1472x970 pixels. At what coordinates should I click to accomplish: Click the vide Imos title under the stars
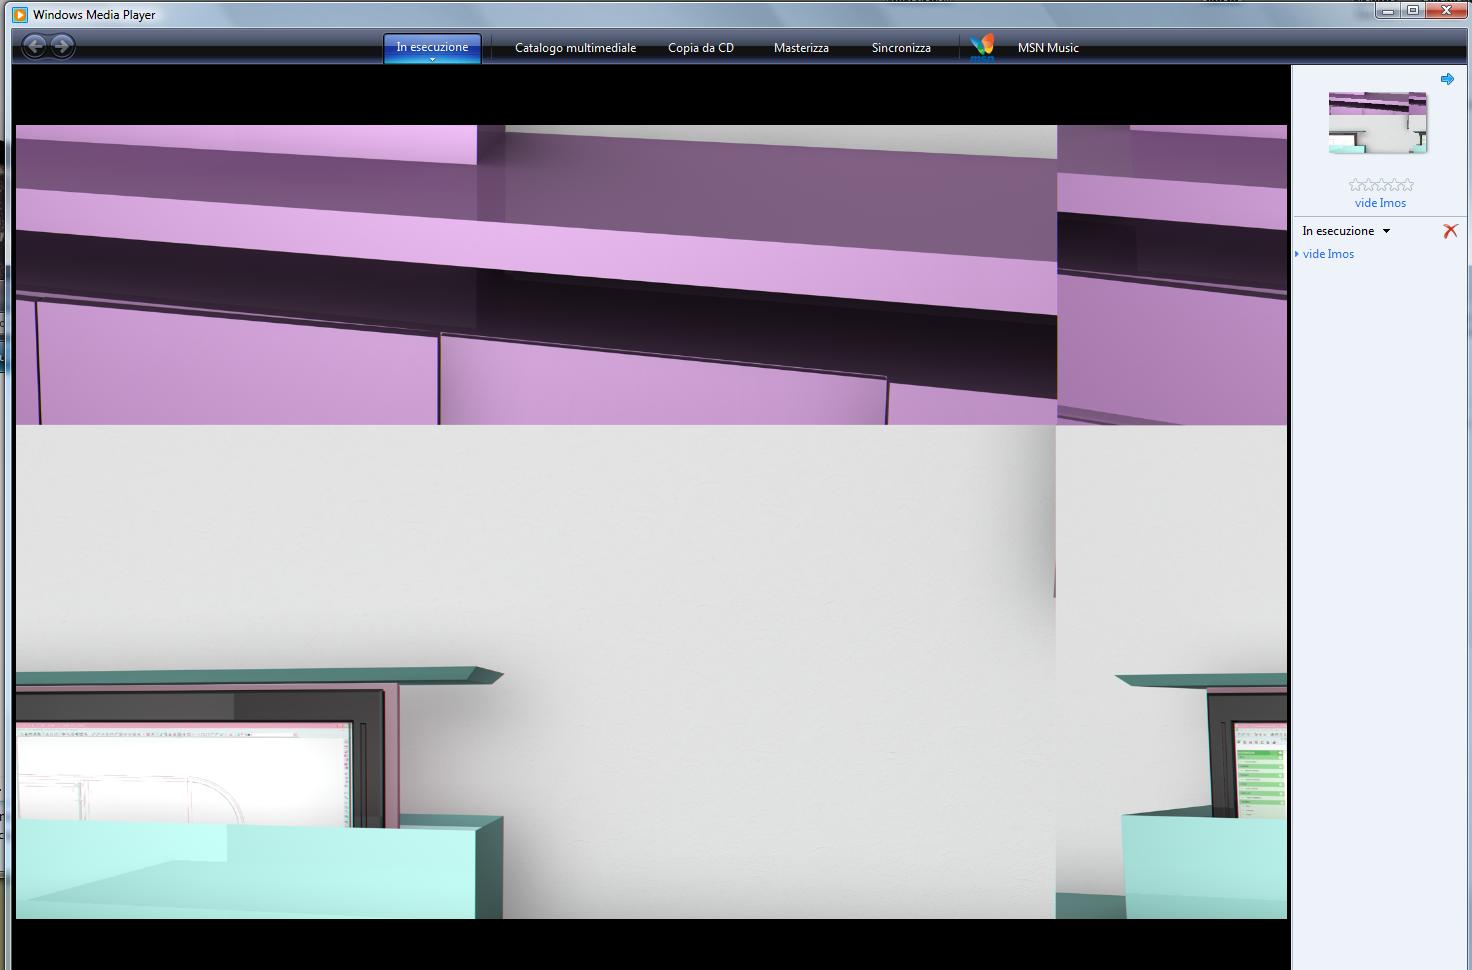1380,203
